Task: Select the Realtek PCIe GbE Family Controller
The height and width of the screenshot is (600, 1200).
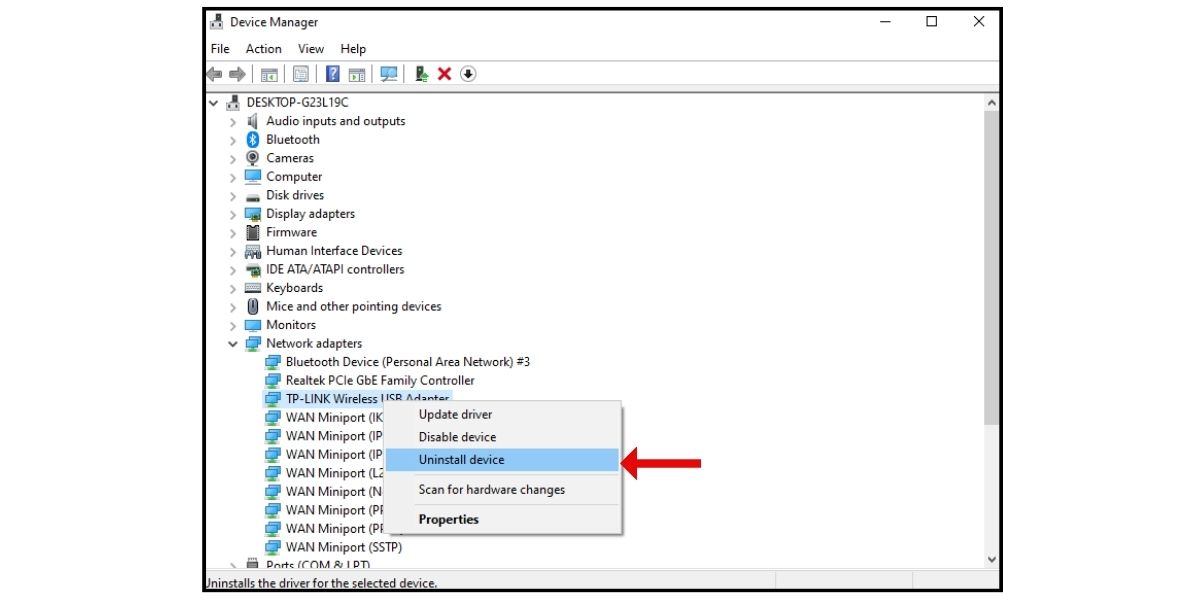Action: pos(390,380)
